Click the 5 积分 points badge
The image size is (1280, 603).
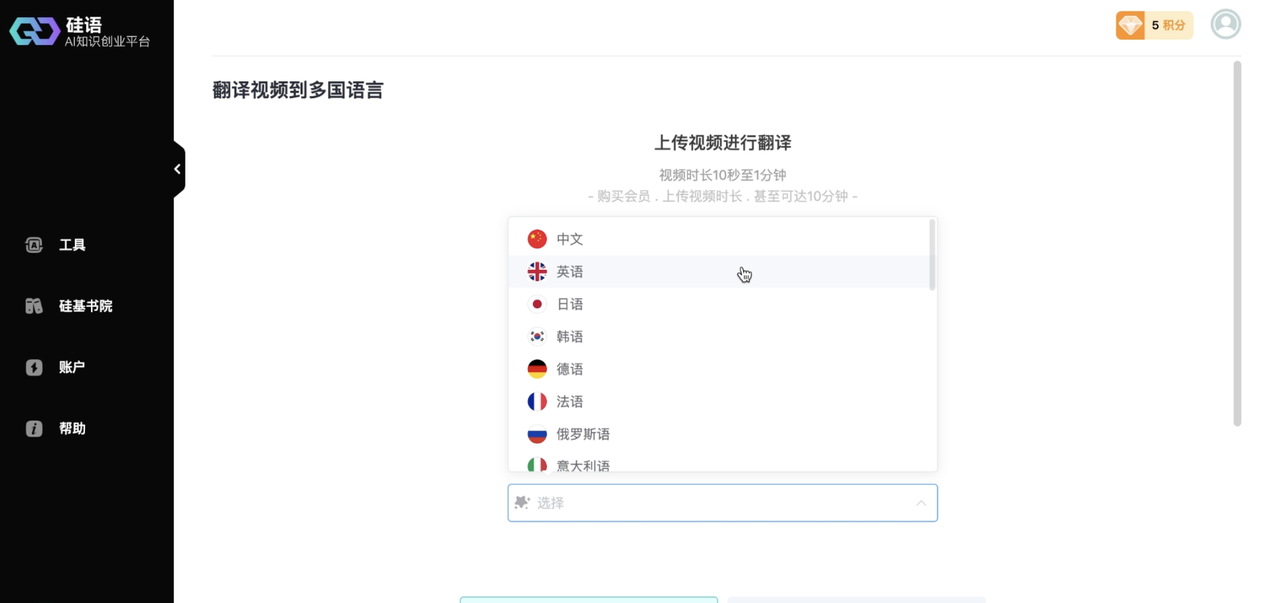click(1167, 25)
